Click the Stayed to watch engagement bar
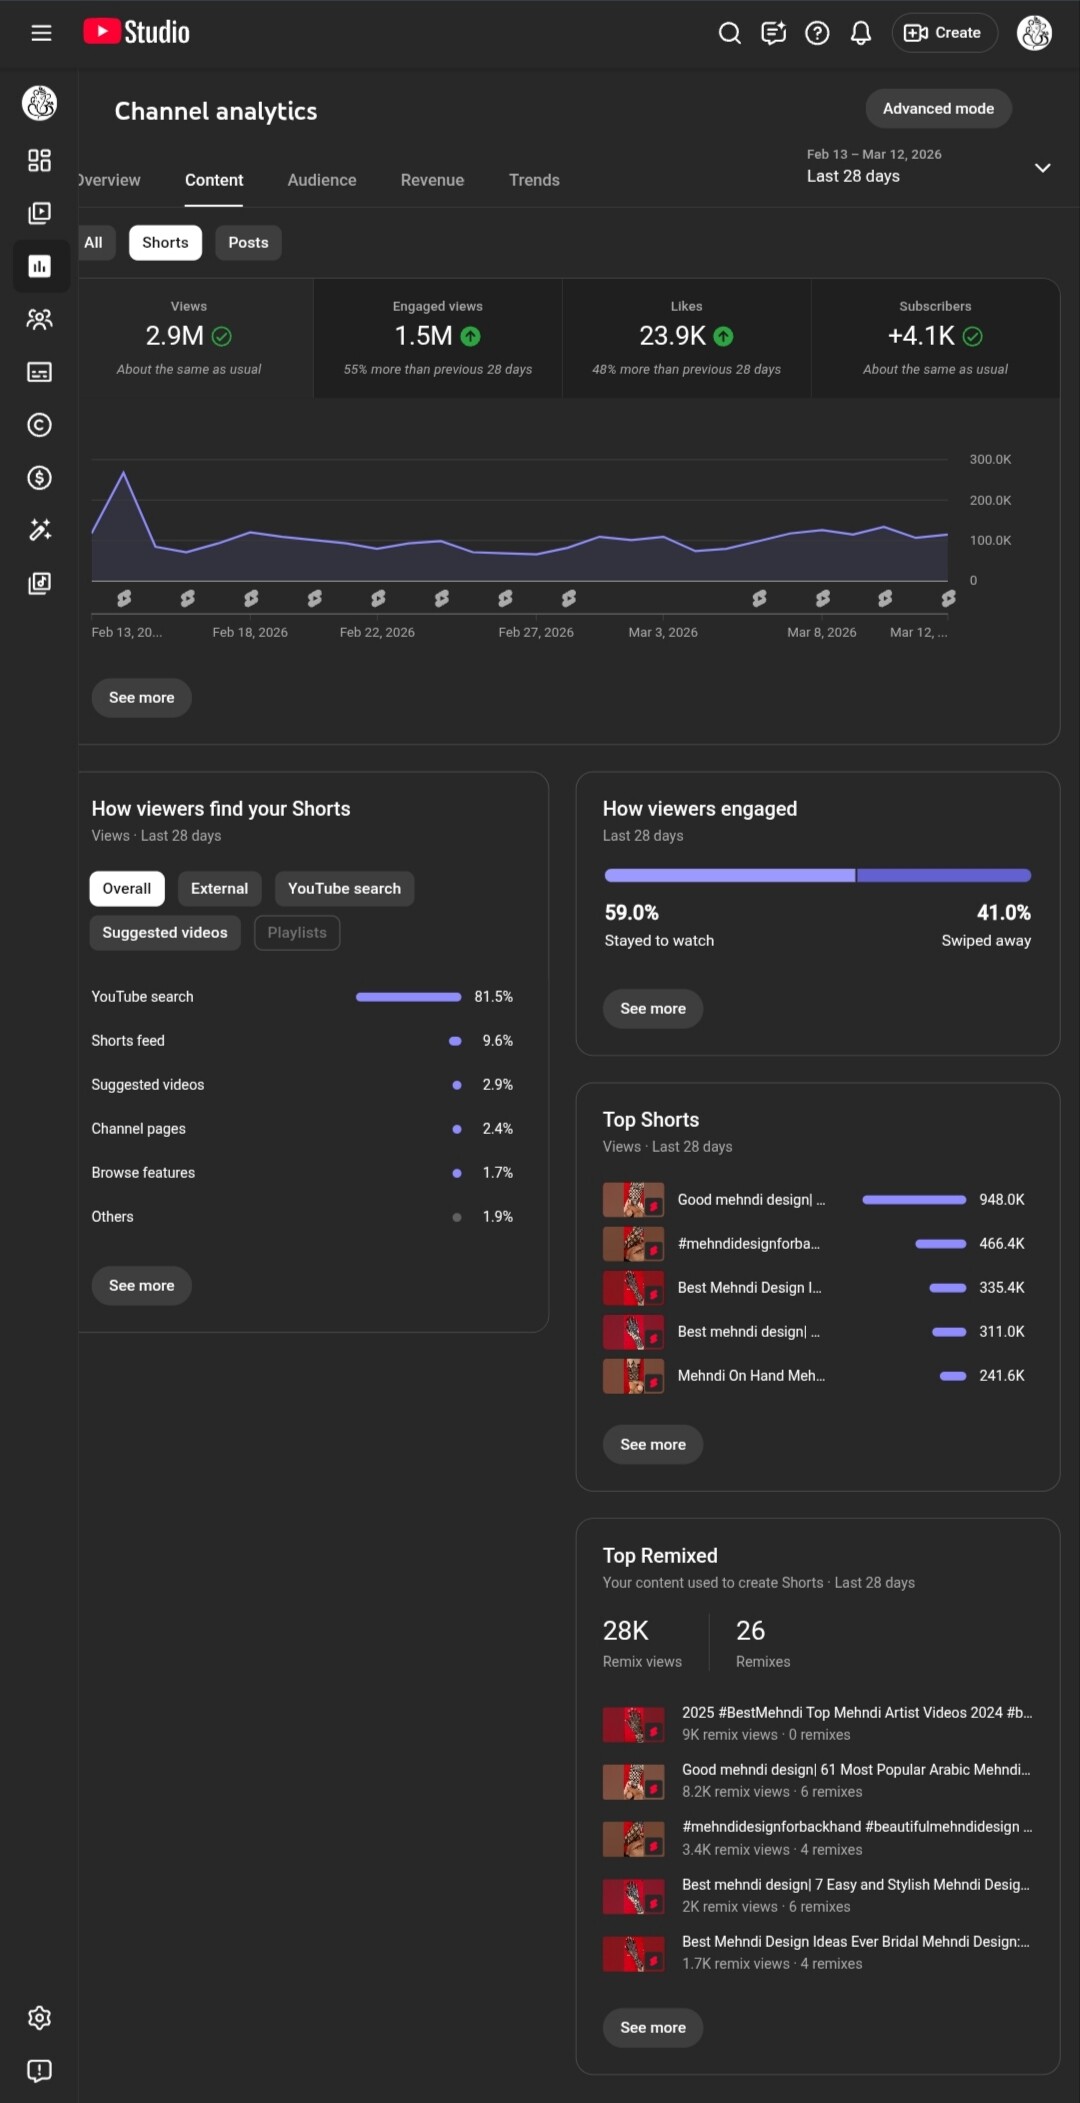Image resolution: width=1080 pixels, height=2103 pixels. pos(729,876)
